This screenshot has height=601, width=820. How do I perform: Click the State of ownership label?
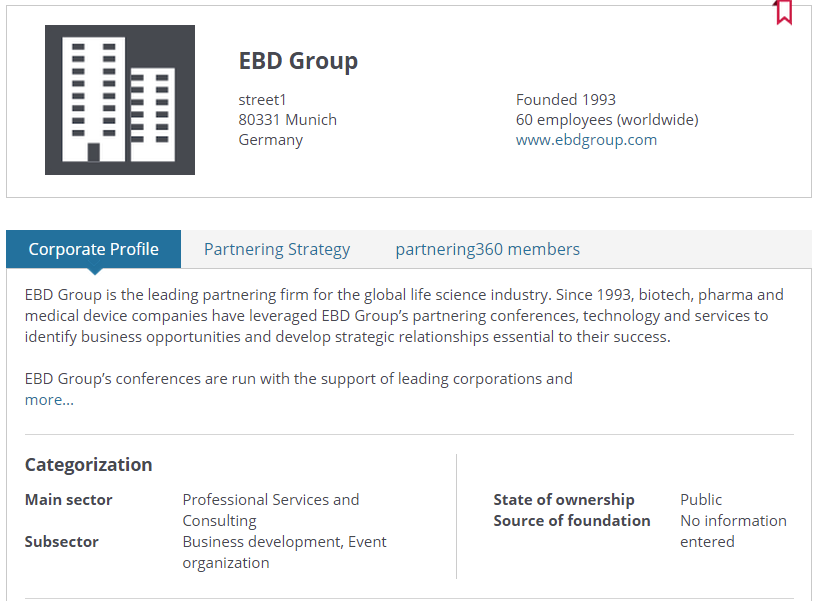click(564, 500)
